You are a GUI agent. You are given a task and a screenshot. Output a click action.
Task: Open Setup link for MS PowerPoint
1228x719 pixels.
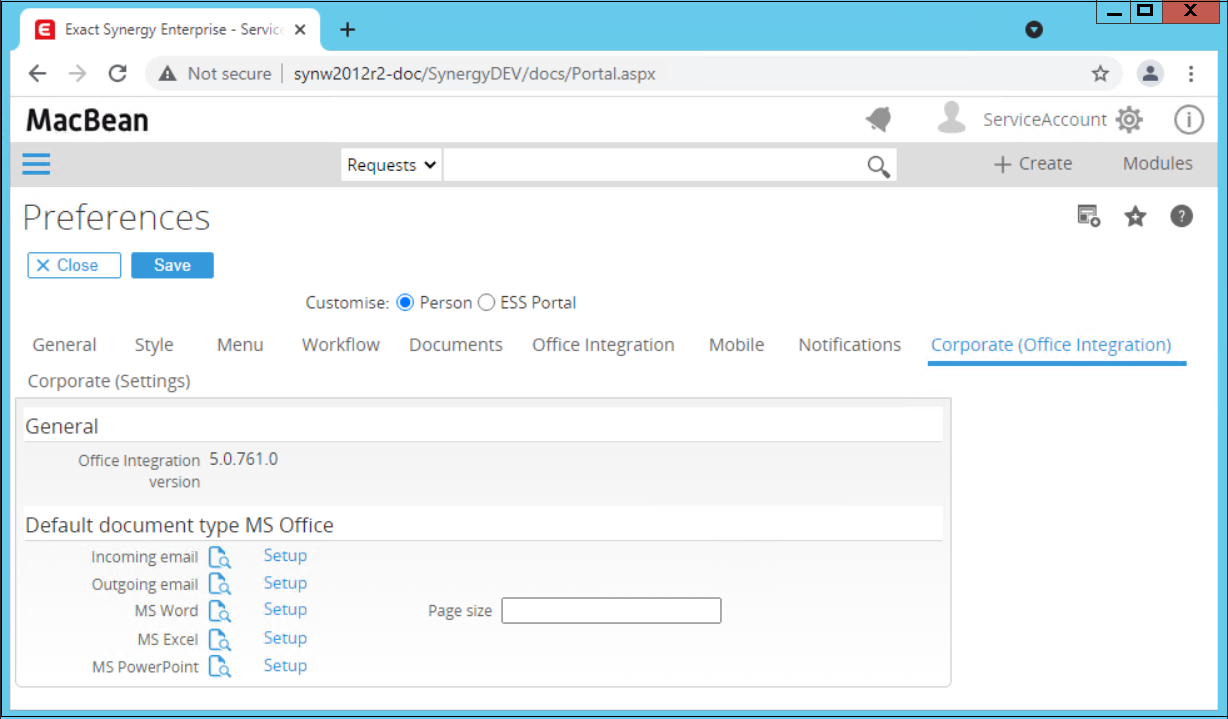pyautogui.click(x=285, y=665)
